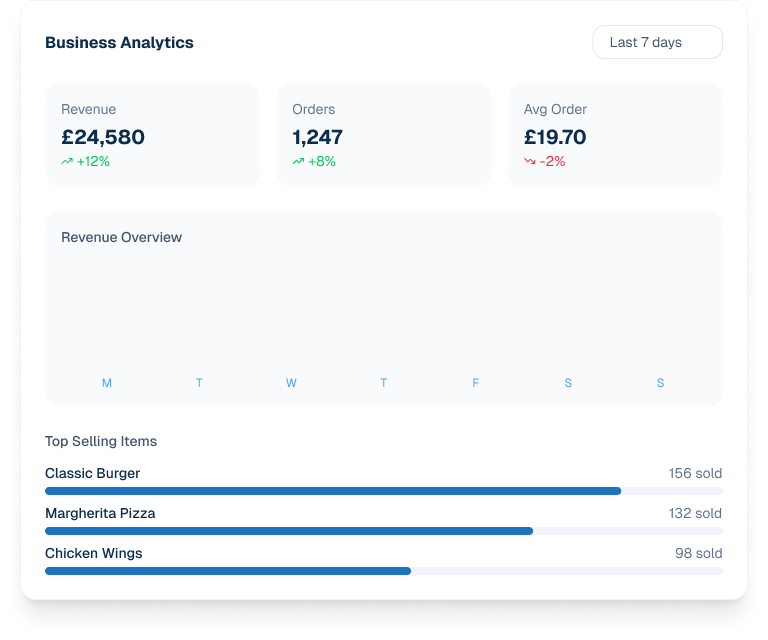Select the 1,247 orders figure
Image resolution: width=768 pixels, height=640 pixels.
[317, 137]
